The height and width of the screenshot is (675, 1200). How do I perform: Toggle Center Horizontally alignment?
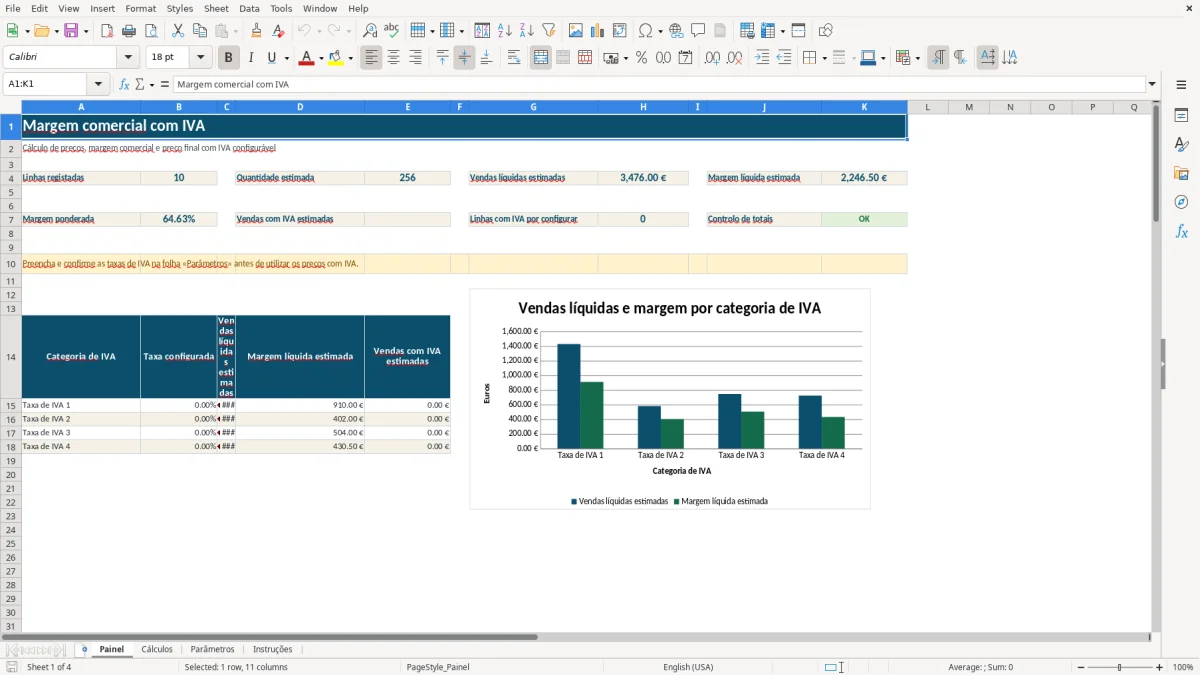tap(393, 58)
